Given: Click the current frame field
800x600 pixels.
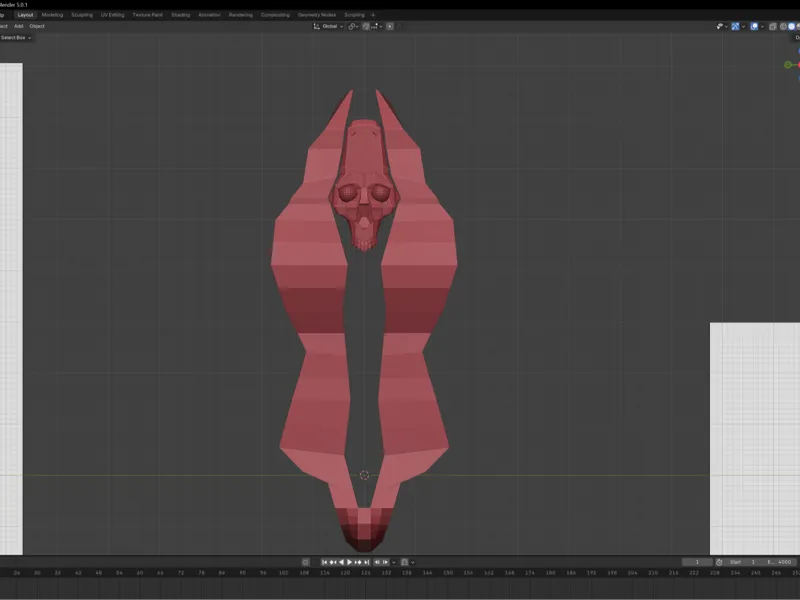Looking at the screenshot, I should pos(697,562).
